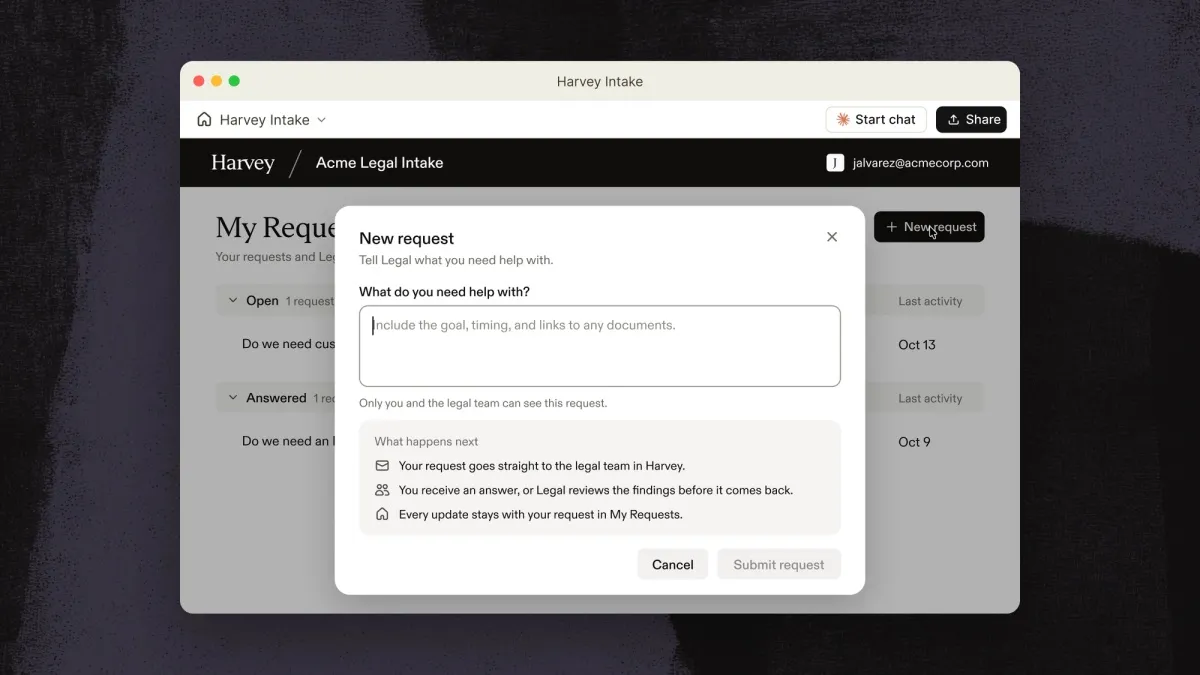This screenshot has width=1200, height=675.
Task: Click the black New request button behind the dialog
Action: 929,227
